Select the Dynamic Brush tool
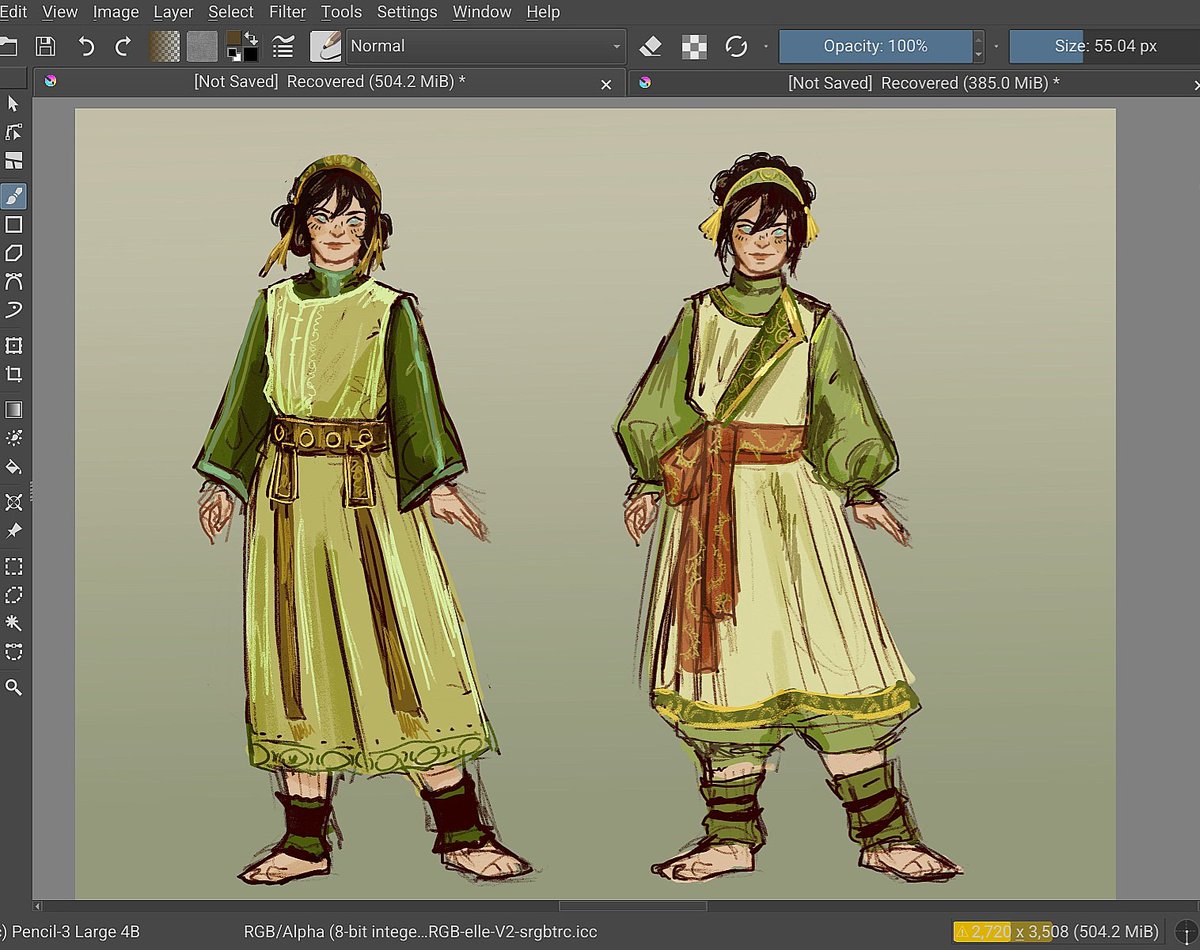The height and width of the screenshot is (950, 1200). [x=13, y=310]
